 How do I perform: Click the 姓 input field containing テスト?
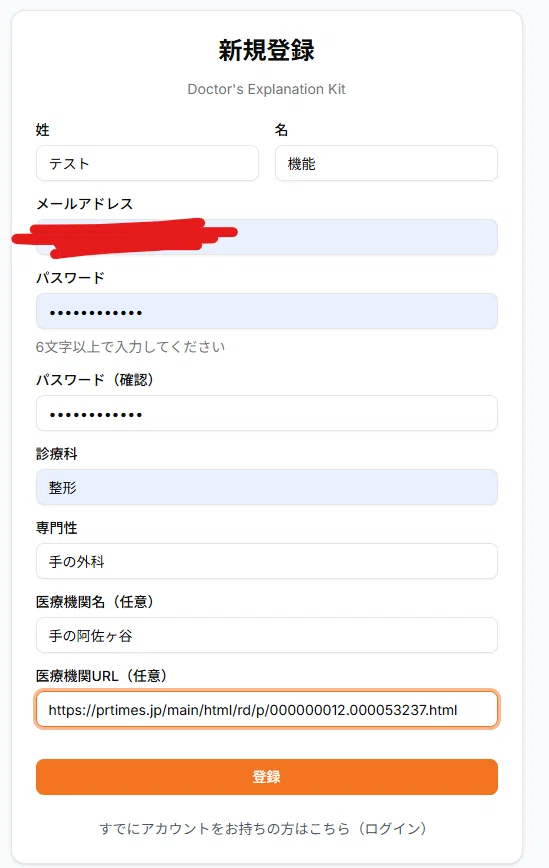point(147,163)
